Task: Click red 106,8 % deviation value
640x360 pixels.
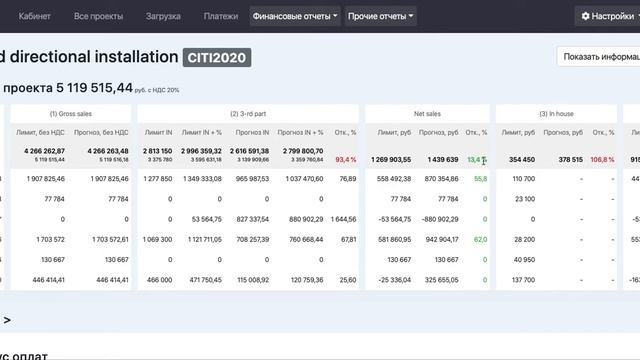Action: tap(602, 160)
